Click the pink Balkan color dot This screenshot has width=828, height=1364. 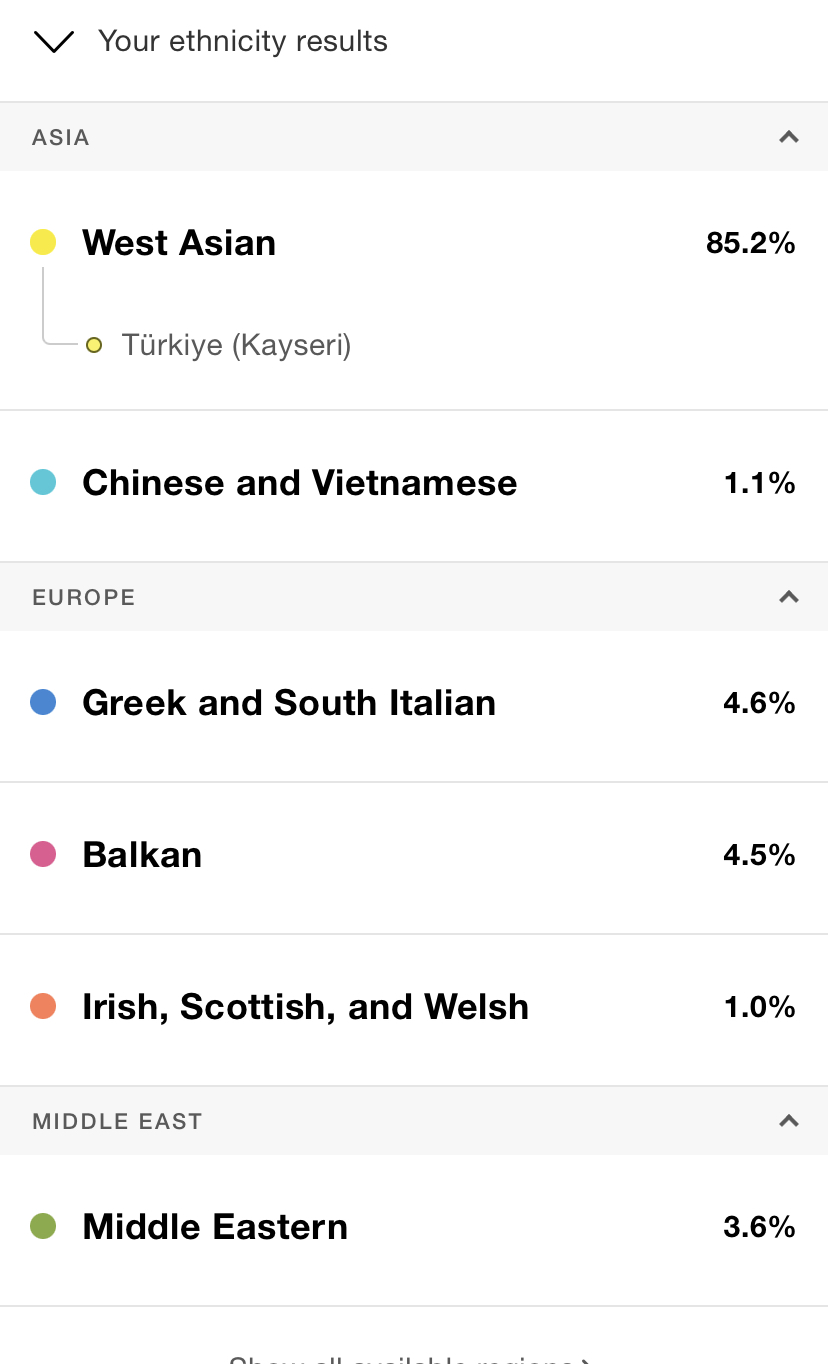click(x=43, y=855)
